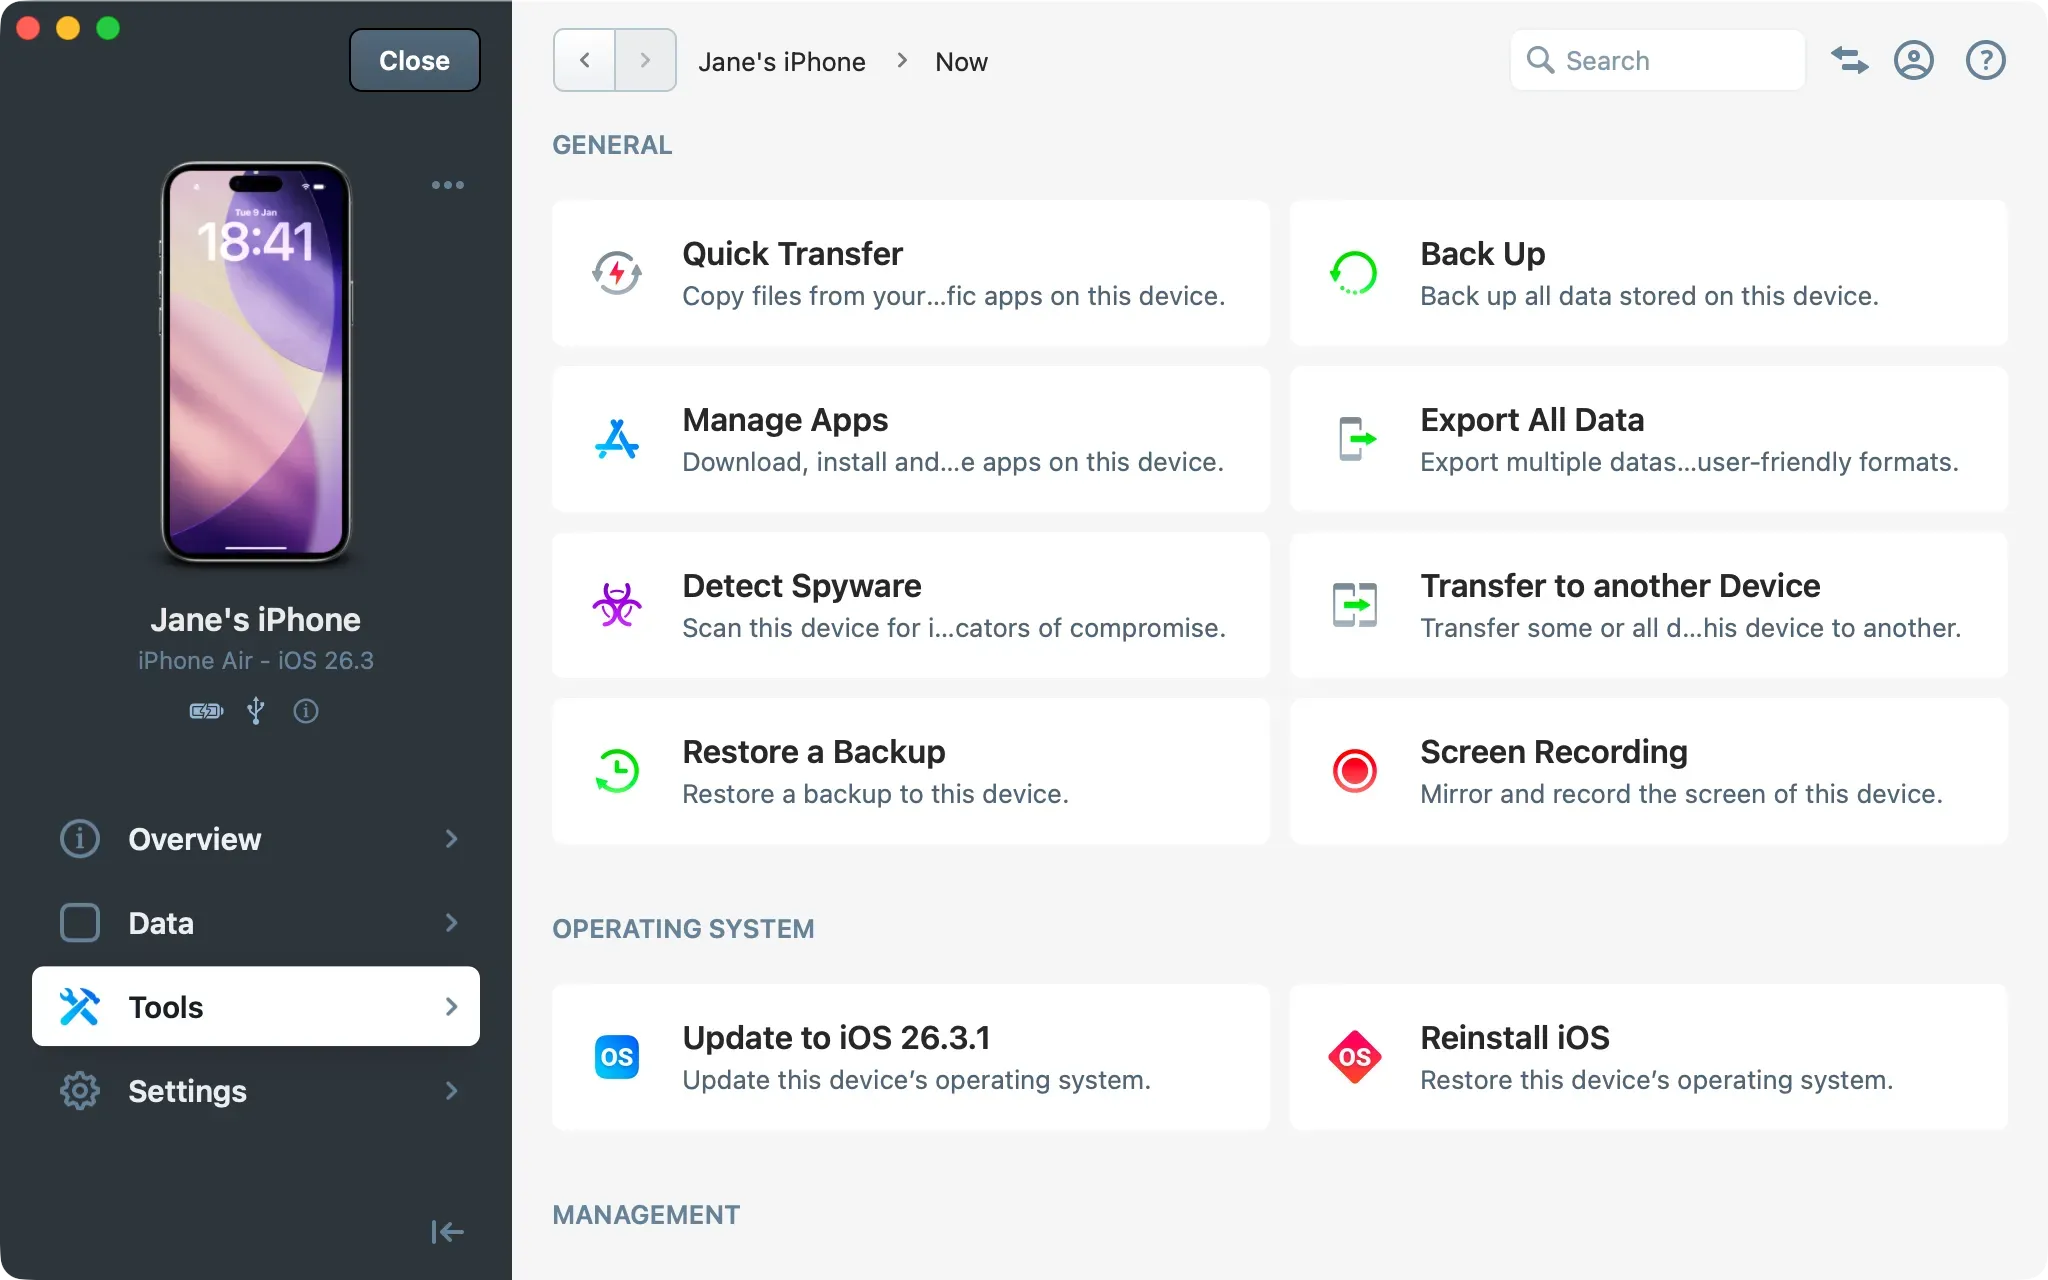Viewport: 2048px width, 1280px height.
Task: View battery status via the charging icon
Action: [x=205, y=711]
